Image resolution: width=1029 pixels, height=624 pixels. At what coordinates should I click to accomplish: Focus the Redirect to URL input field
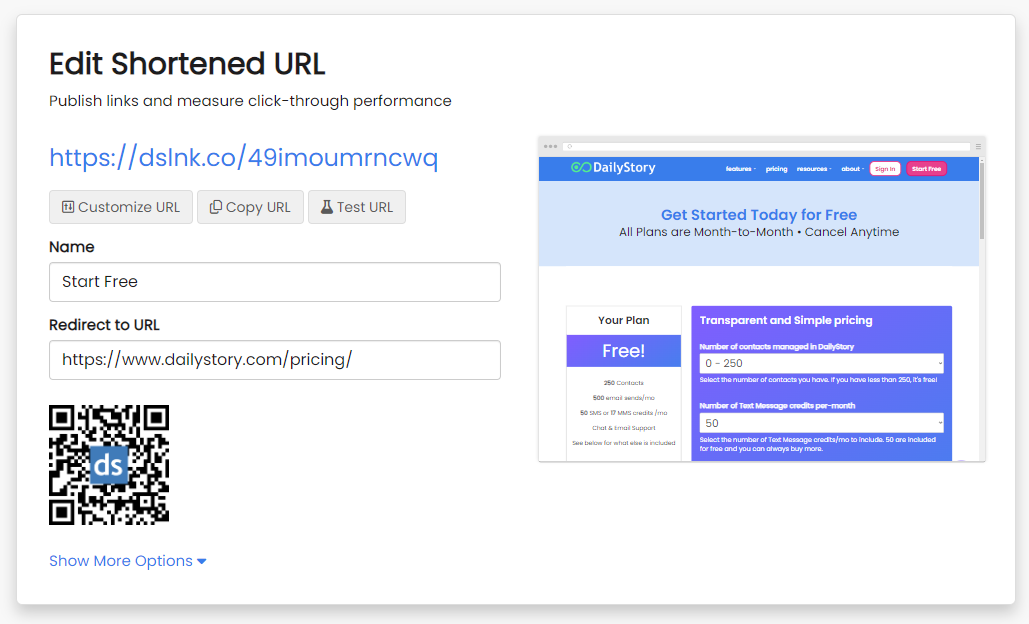point(274,360)
